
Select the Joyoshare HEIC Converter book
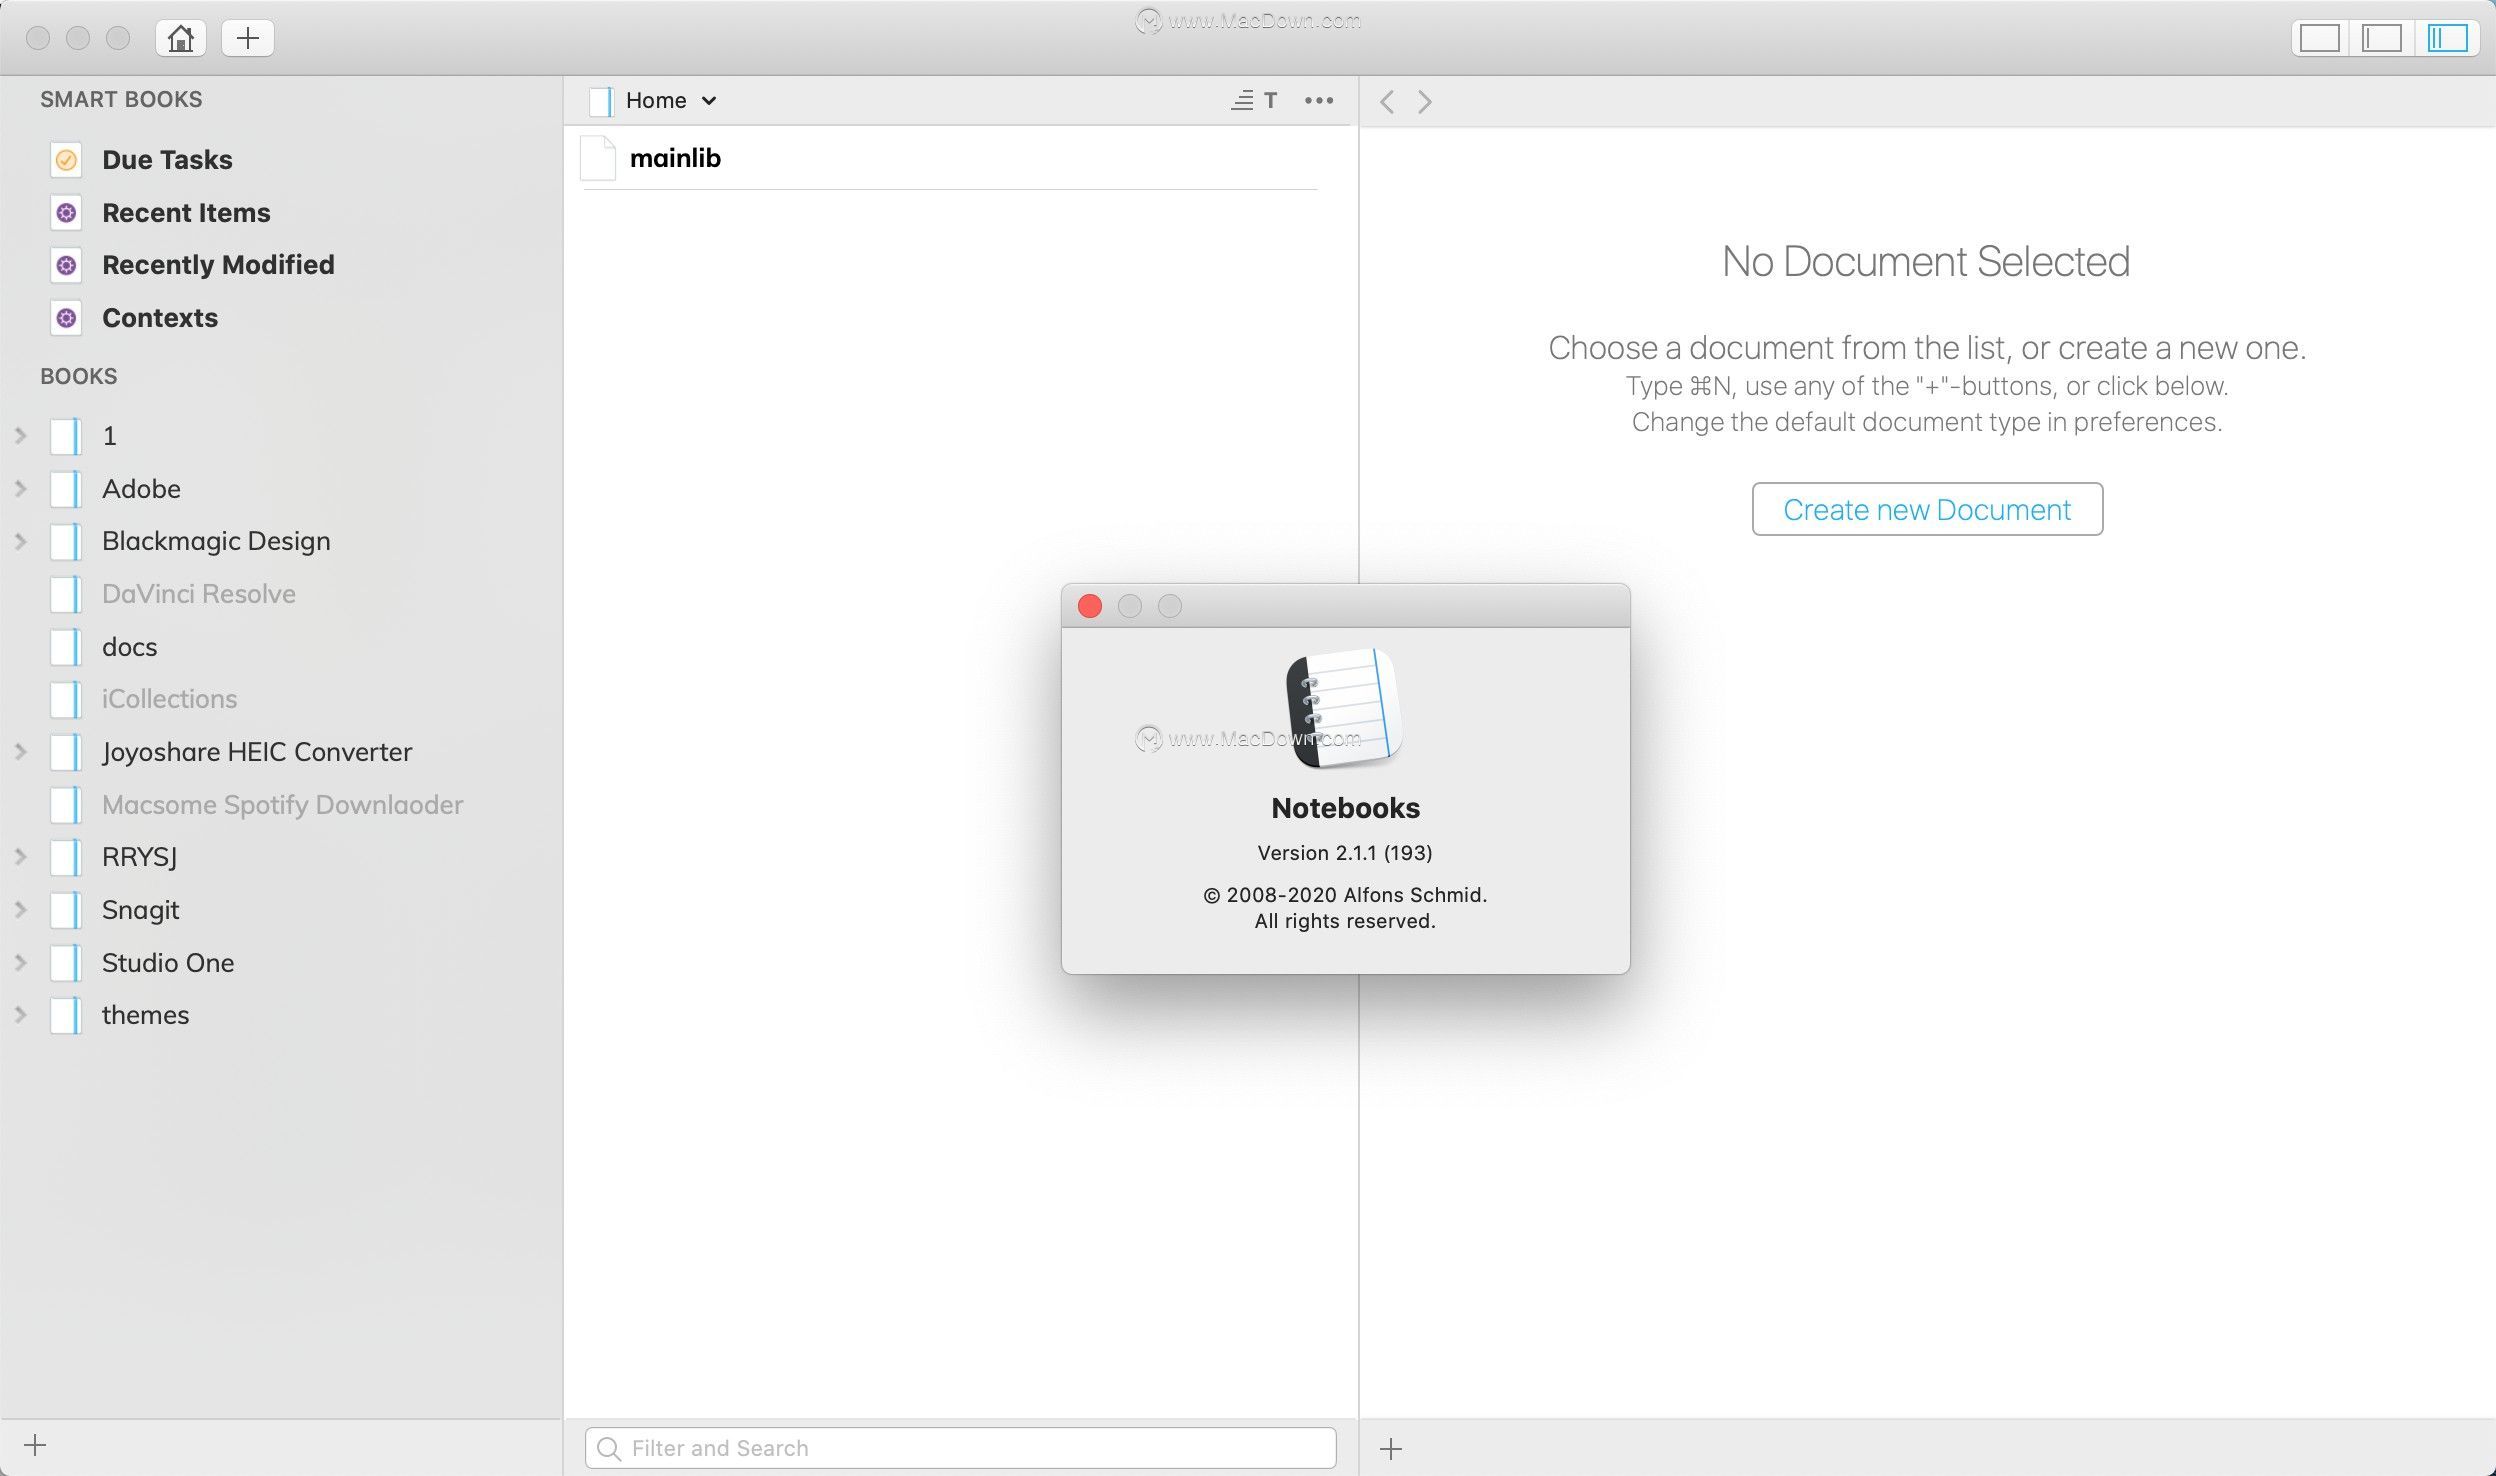point(257,752)
